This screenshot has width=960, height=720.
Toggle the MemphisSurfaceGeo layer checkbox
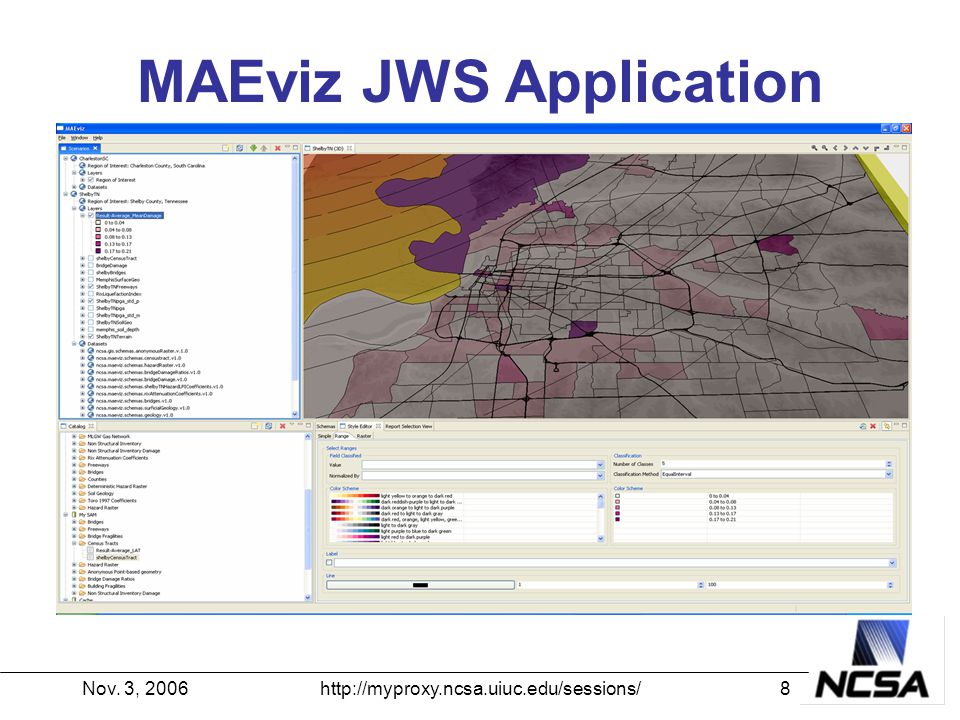(x=91, y=280)
